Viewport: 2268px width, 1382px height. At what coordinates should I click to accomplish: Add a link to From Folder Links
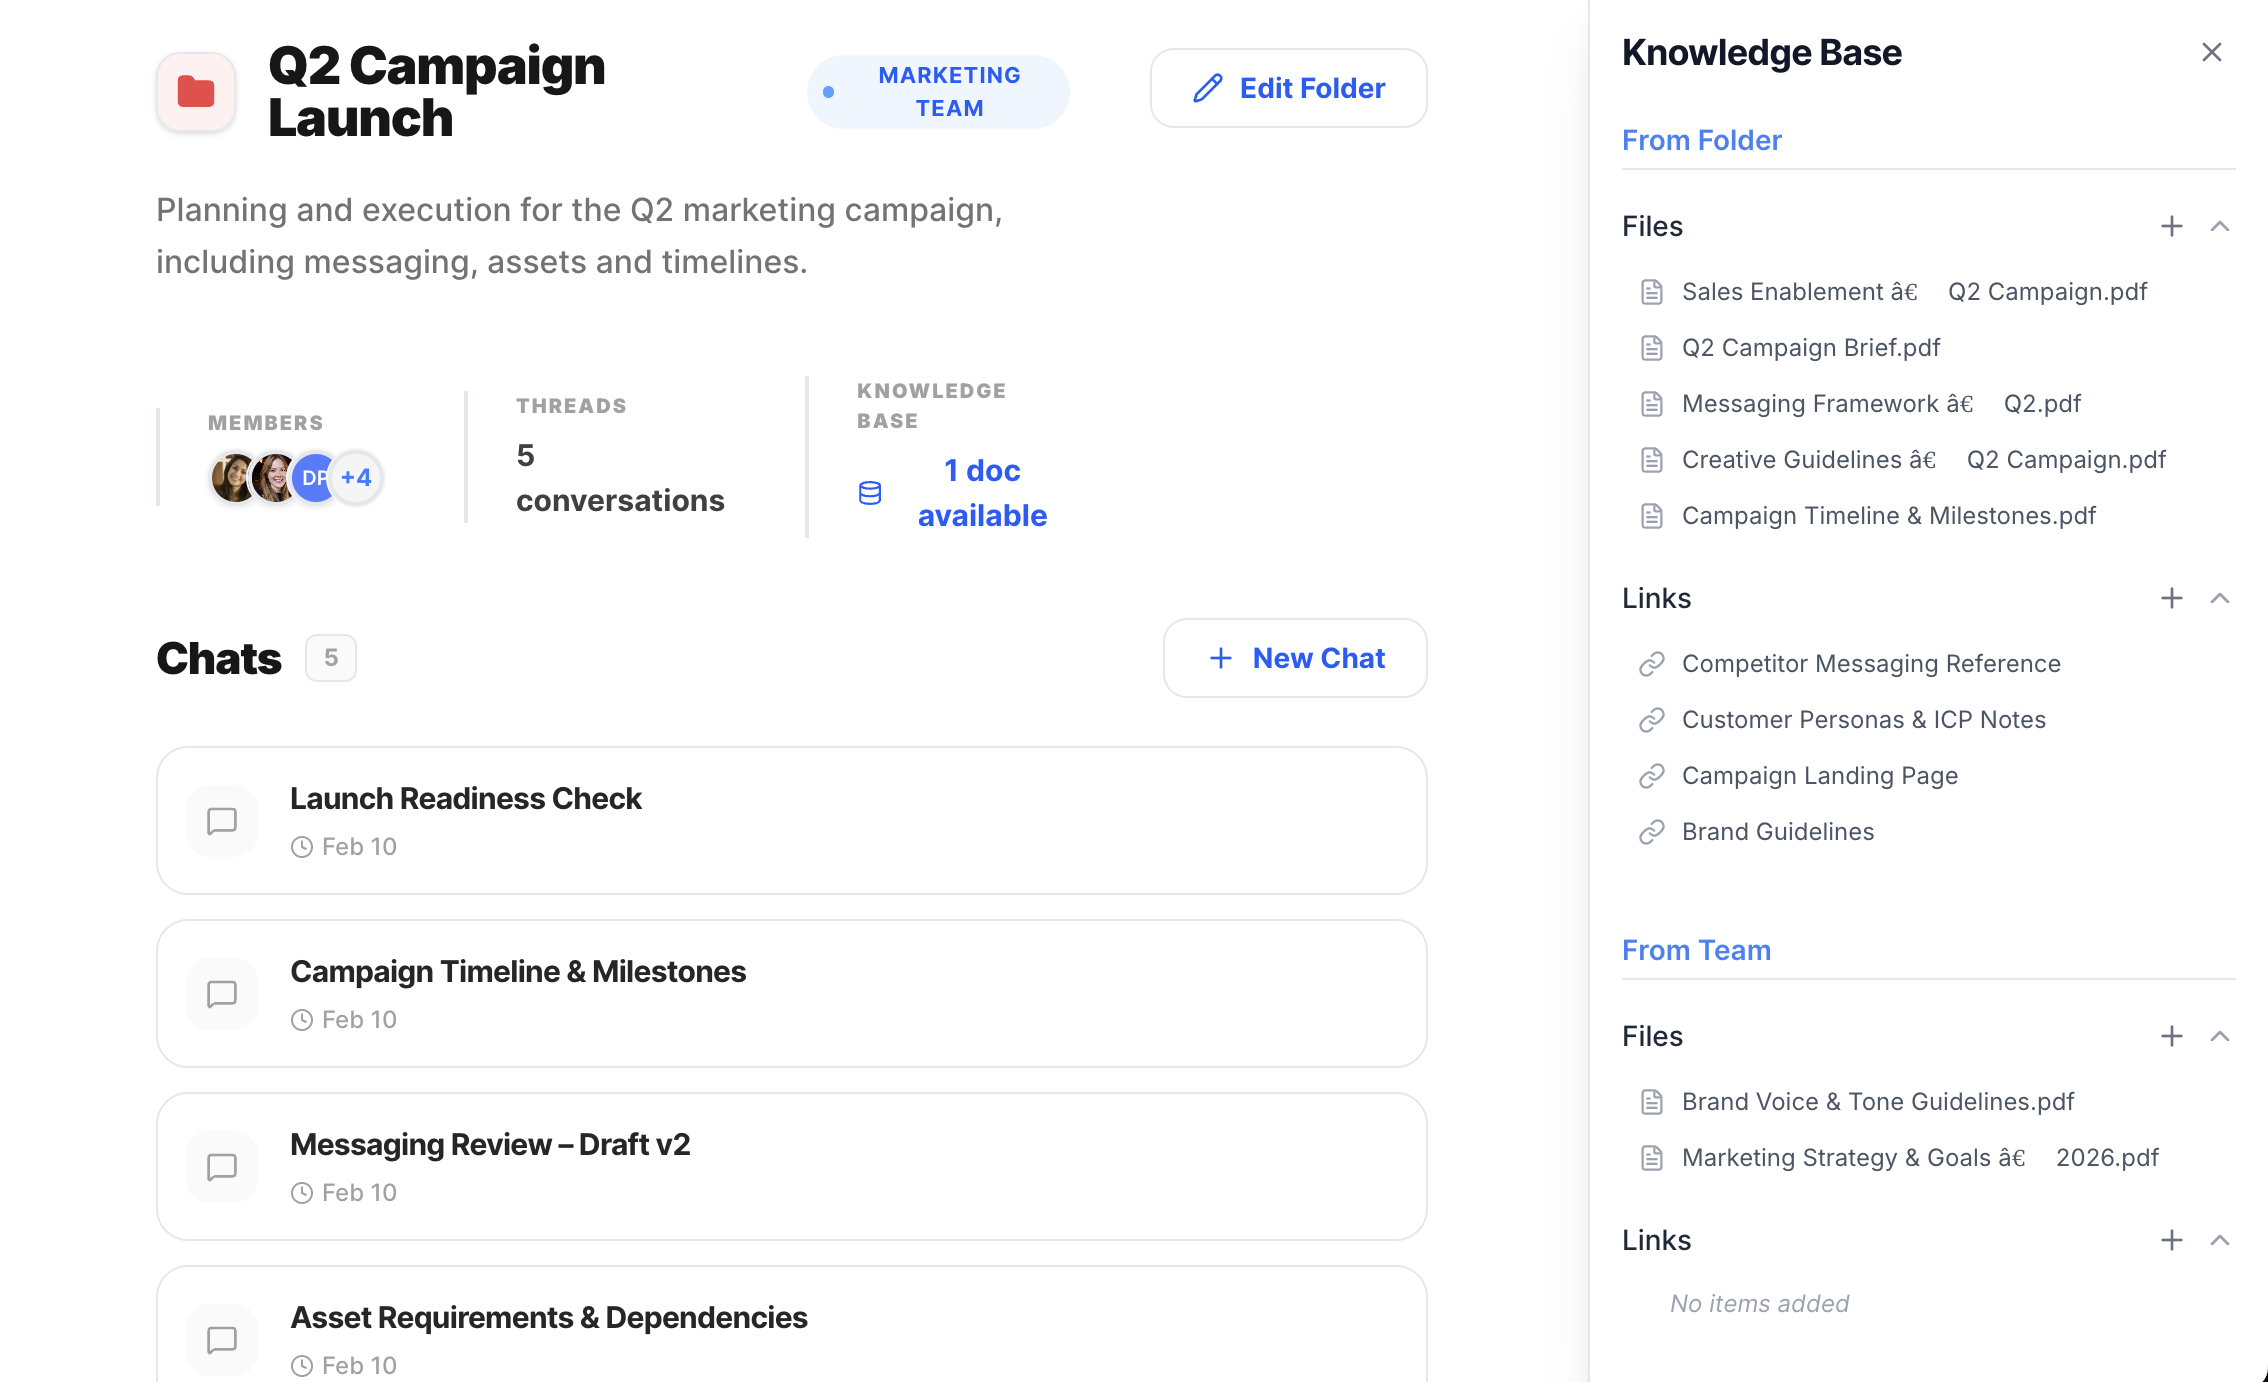tap(2171, 599)
